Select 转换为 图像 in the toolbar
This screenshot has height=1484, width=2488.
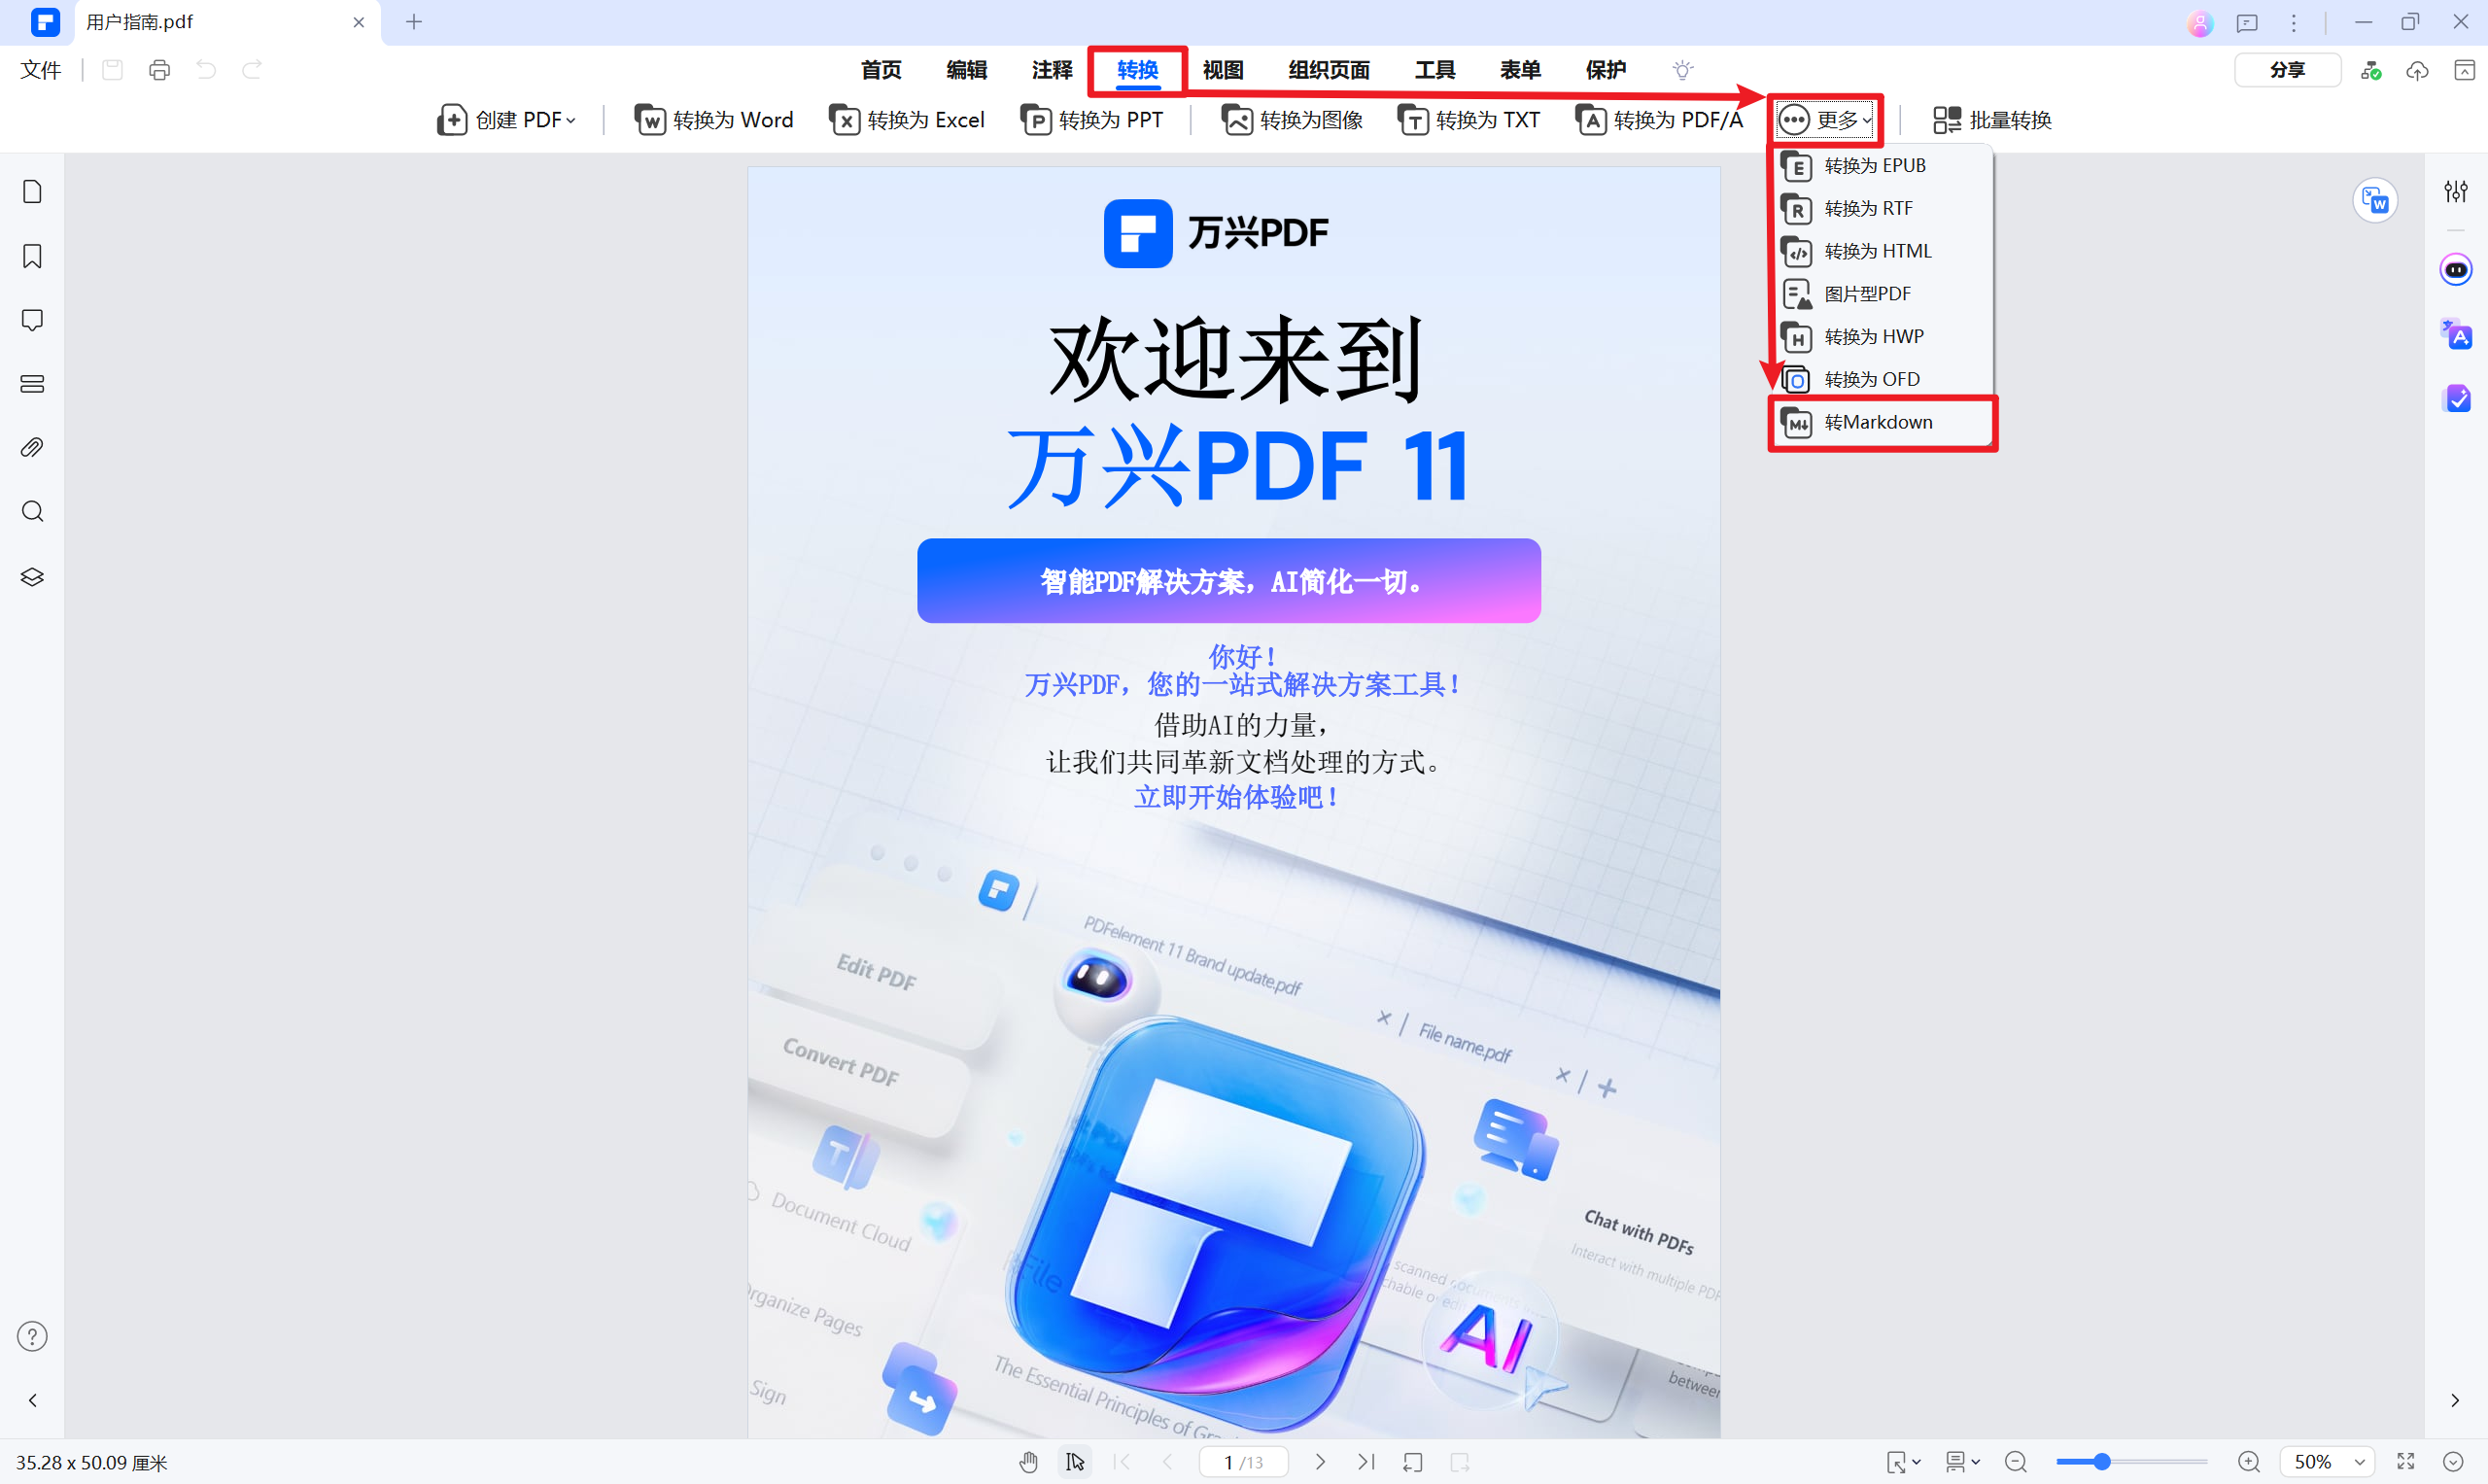pos(1291,119)
